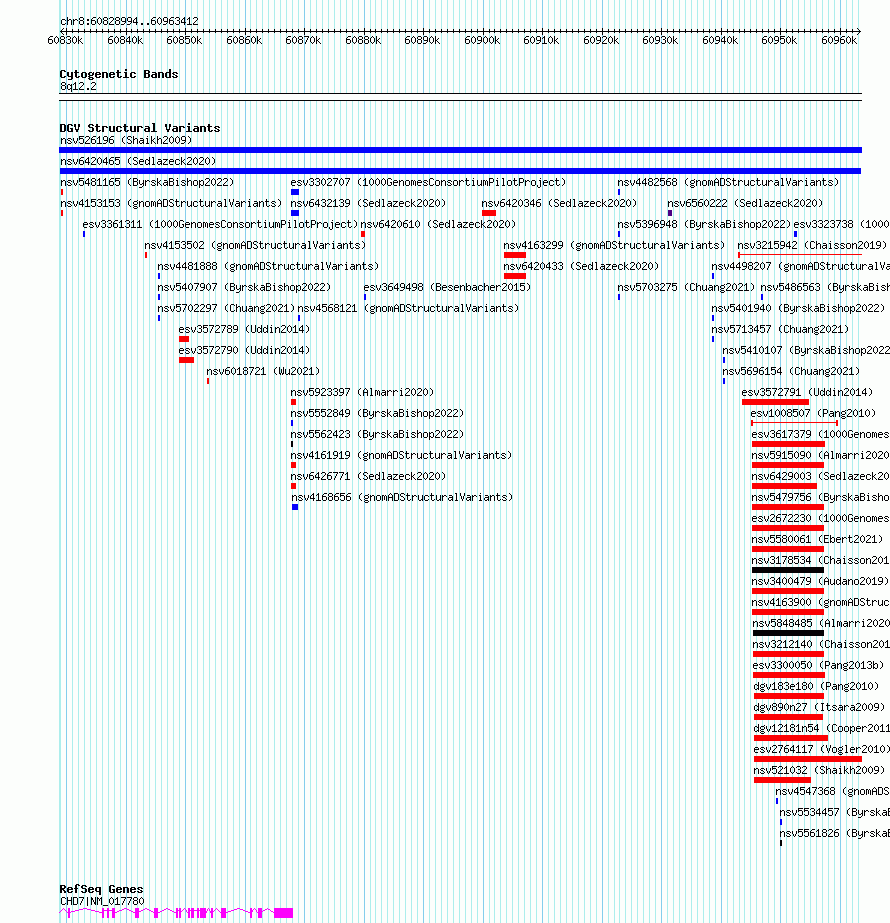Open esv2764117 (Vogler2010) label

coord(821,749)
